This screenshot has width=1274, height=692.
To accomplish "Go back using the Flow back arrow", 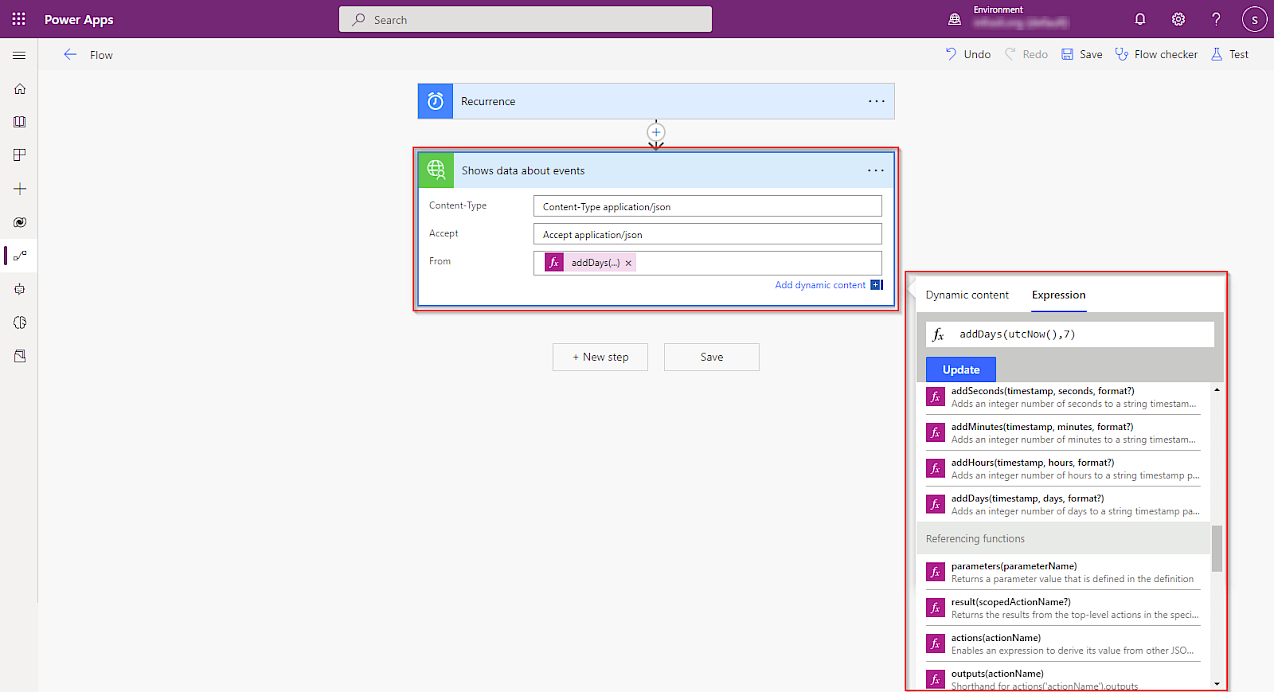I will coord(70,55).
